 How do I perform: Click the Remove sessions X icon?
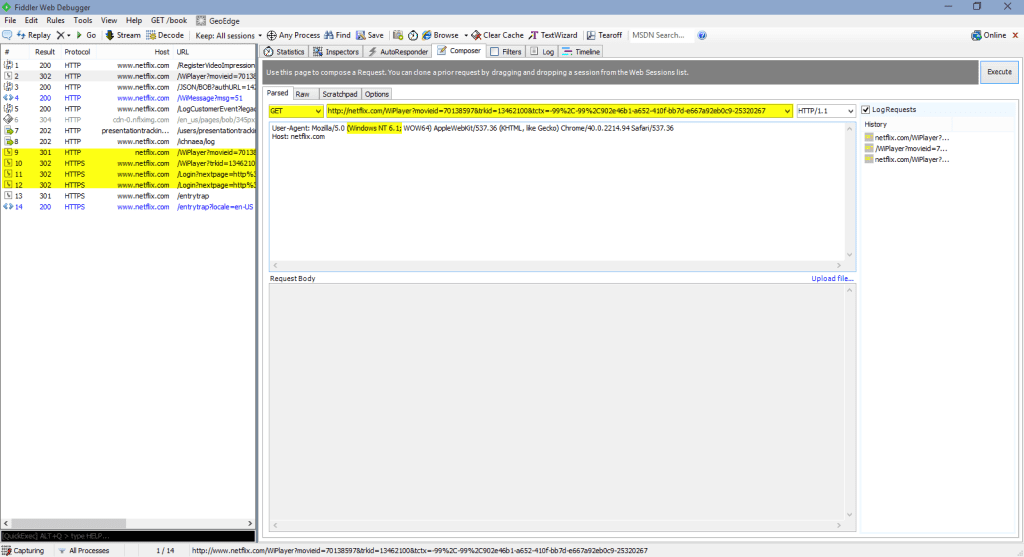61,35
